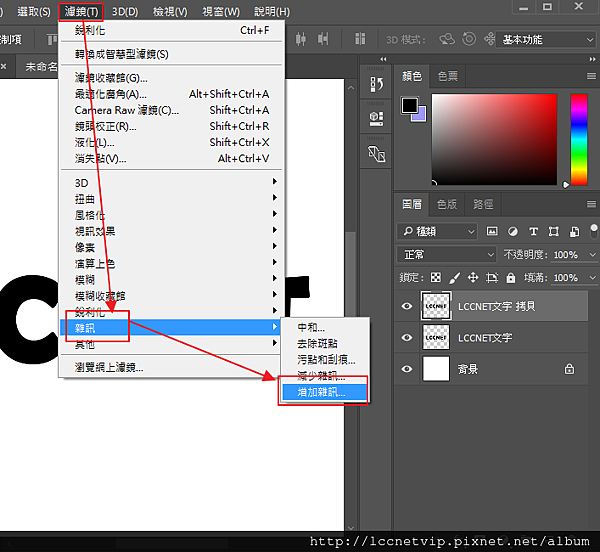Hide the 背景 layer
The height and width of the screenshot is (552, 600).
407,369
